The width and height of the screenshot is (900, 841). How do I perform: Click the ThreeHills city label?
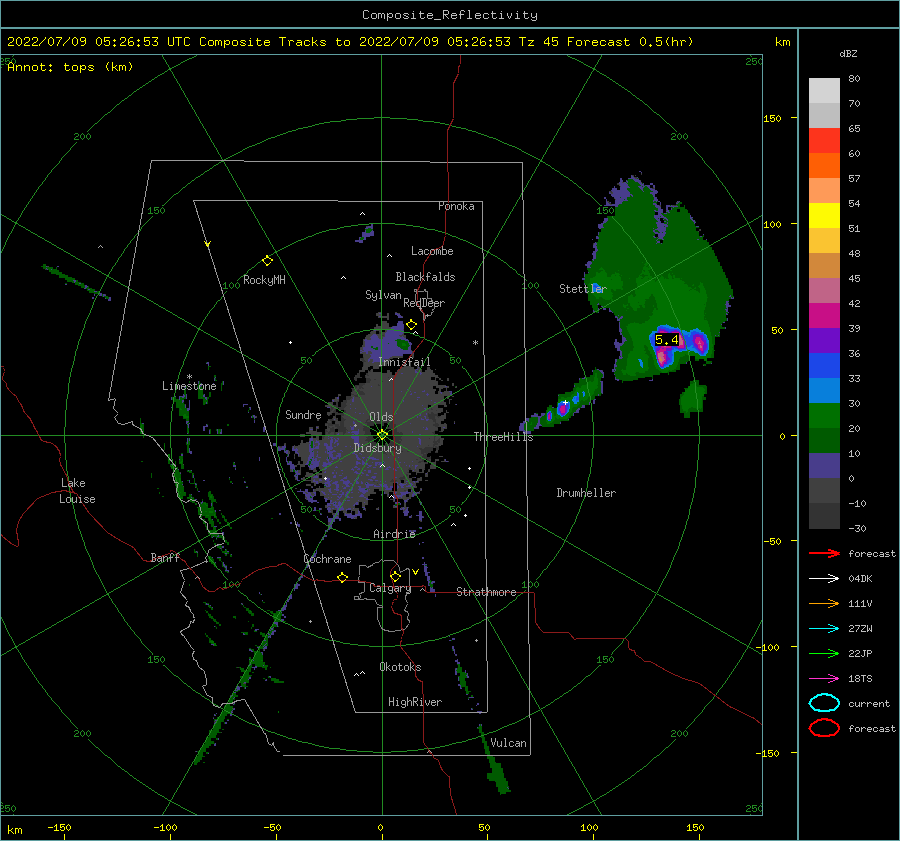503,437
